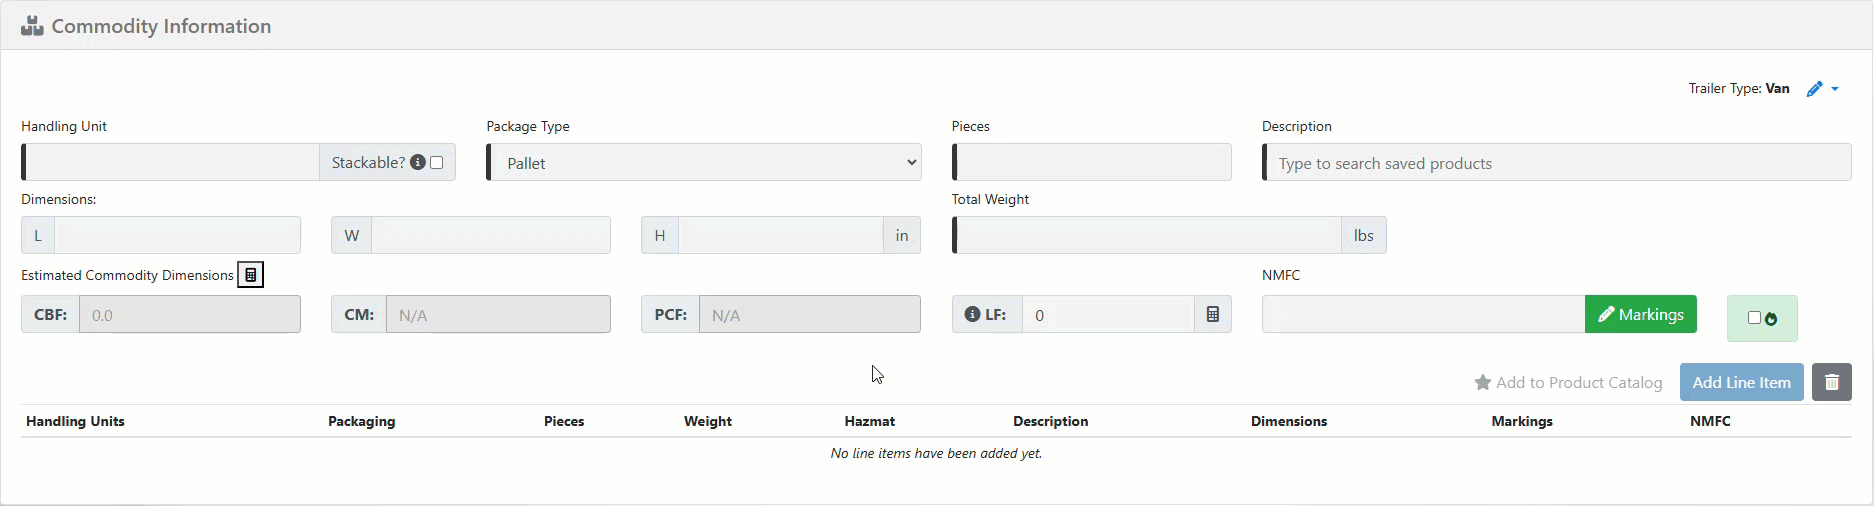Image resolution: width=1874 pixels, height=506 pixels.
Task: Click the LF info icon
Action: 971,315
